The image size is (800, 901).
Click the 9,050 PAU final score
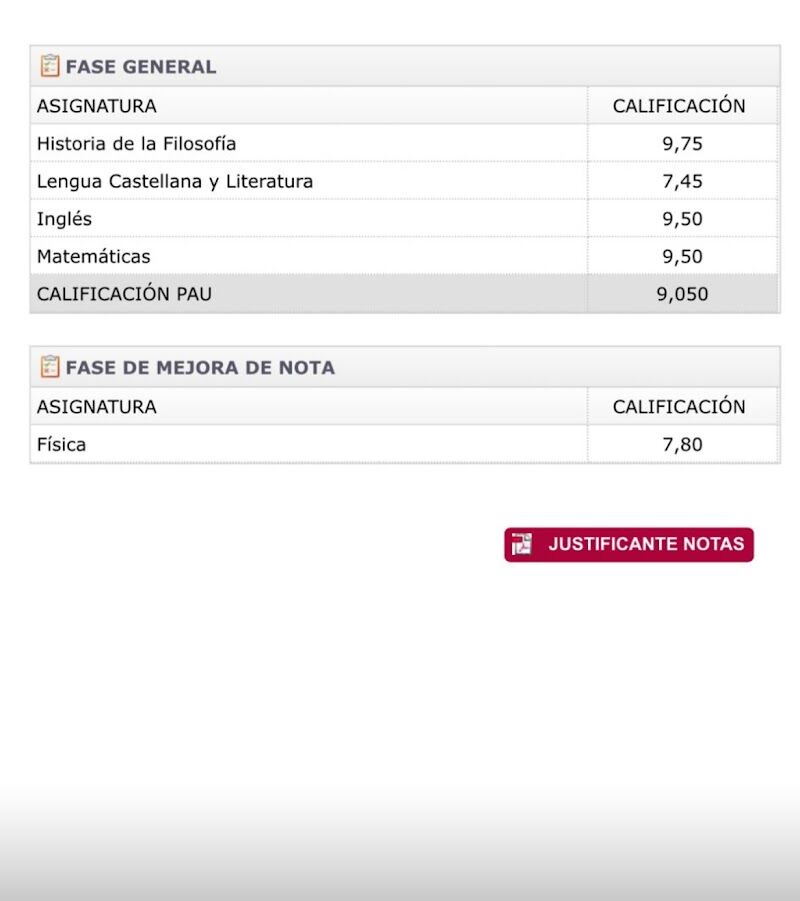[682, 295]
